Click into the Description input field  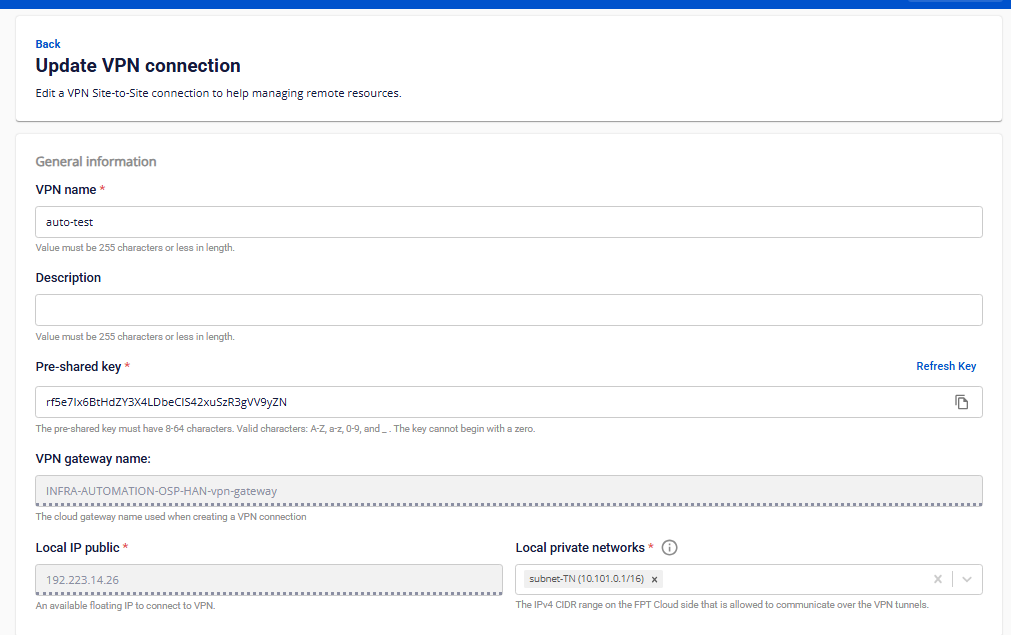pos(508,310)
